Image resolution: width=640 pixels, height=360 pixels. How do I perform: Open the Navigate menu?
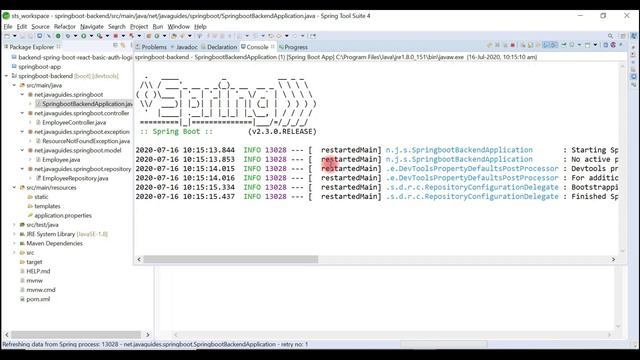click(x=92, y=27)
